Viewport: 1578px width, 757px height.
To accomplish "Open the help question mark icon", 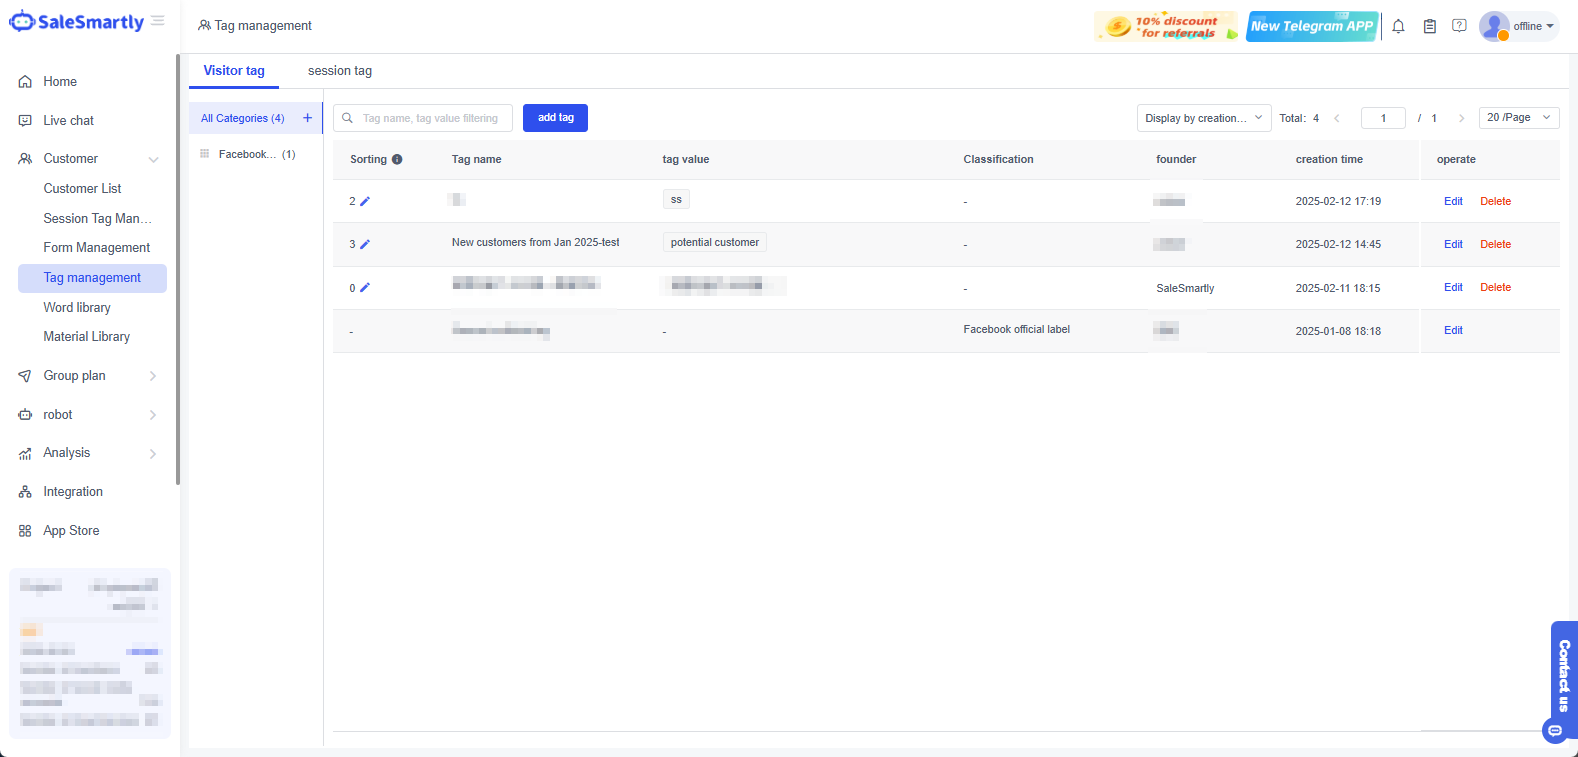I will click(x=1459, y=26).
